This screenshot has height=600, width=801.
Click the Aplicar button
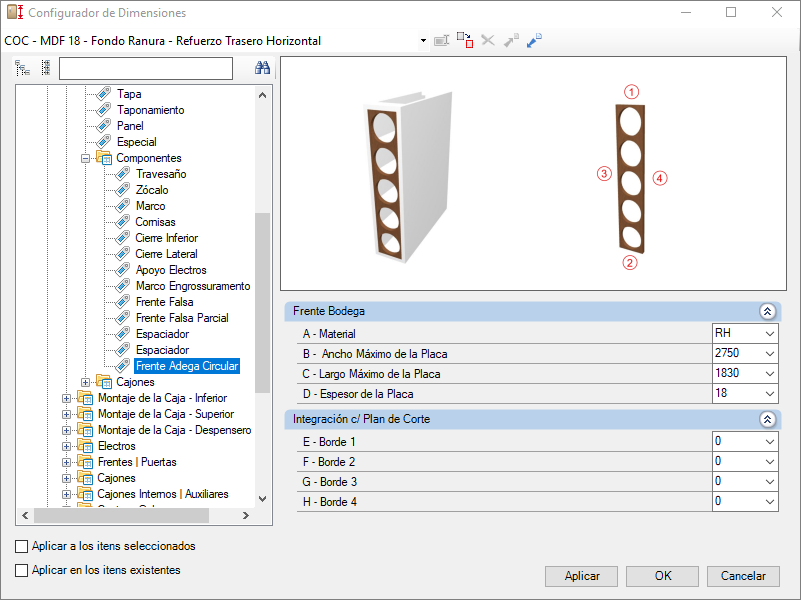tap(581, 576)
